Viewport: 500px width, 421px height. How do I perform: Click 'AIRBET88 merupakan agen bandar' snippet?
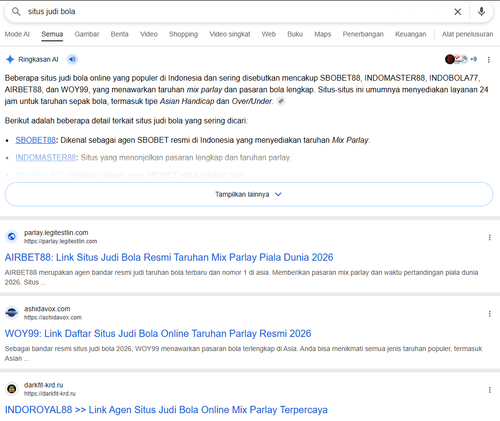pos(241,277)
